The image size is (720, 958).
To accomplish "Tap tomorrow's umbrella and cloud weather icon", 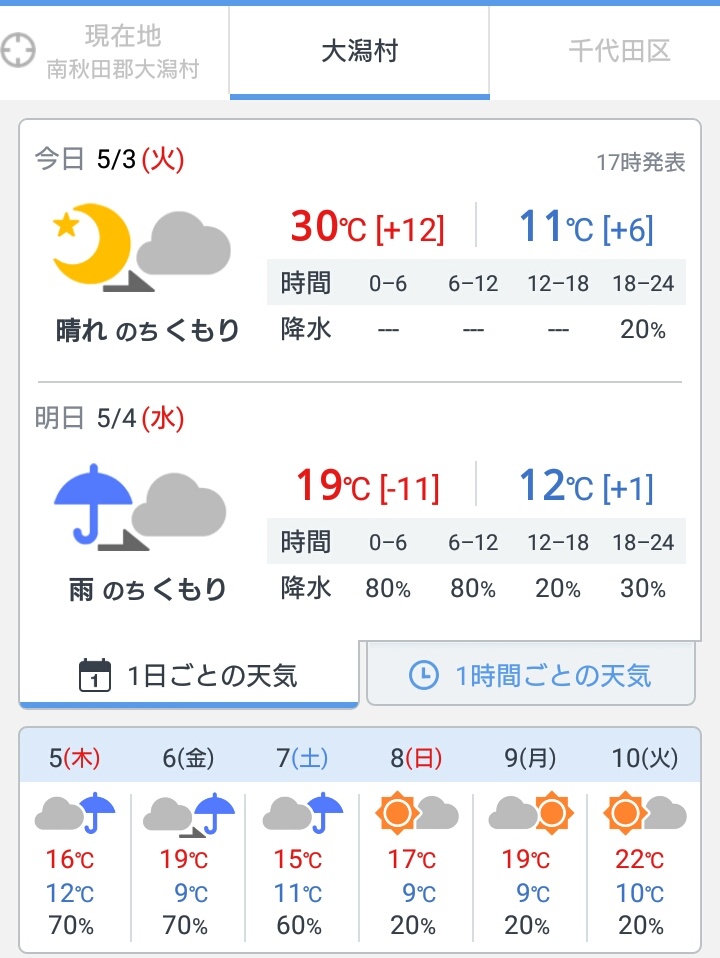I will pos(141,507).
